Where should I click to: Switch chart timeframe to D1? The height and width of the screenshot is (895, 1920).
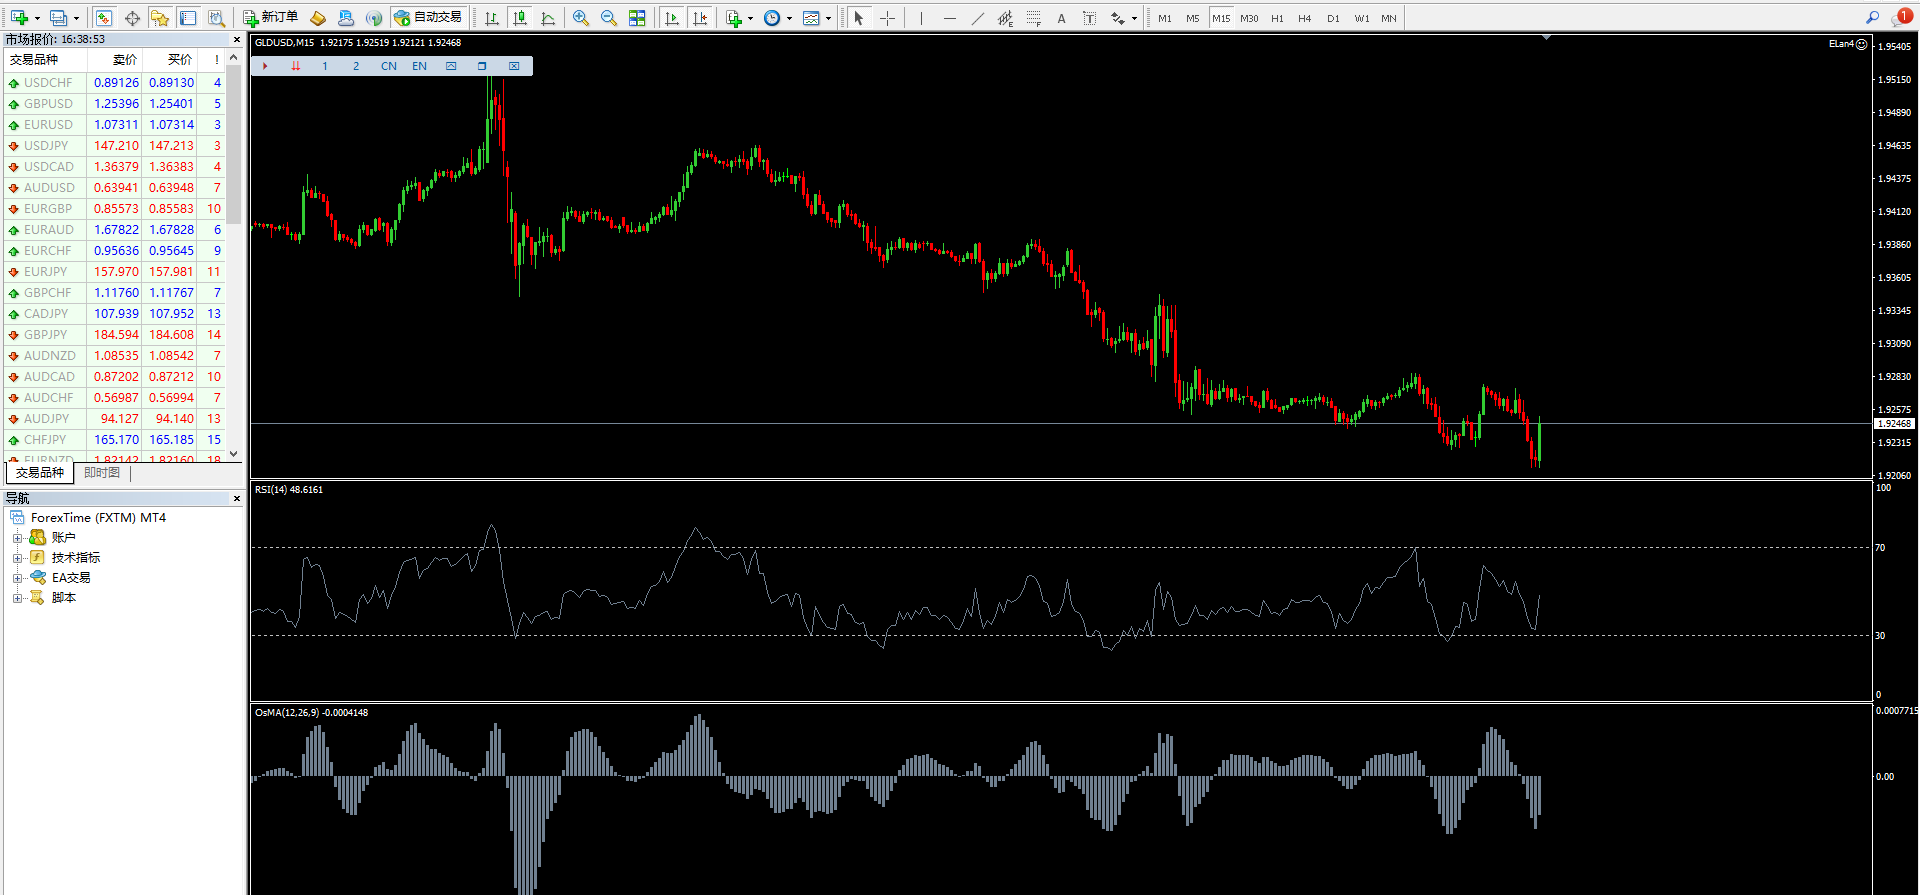[x=1333, y=18]
